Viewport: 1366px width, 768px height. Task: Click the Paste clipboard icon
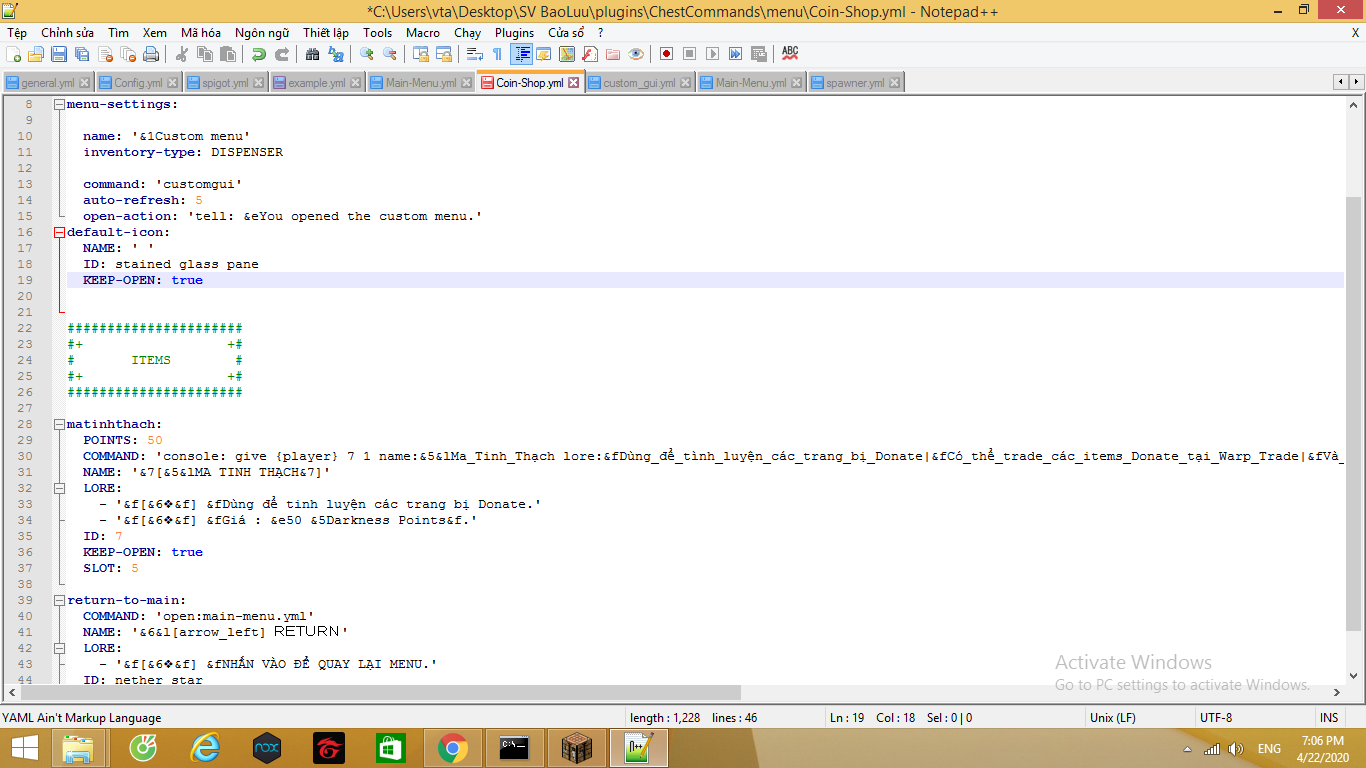227,54
